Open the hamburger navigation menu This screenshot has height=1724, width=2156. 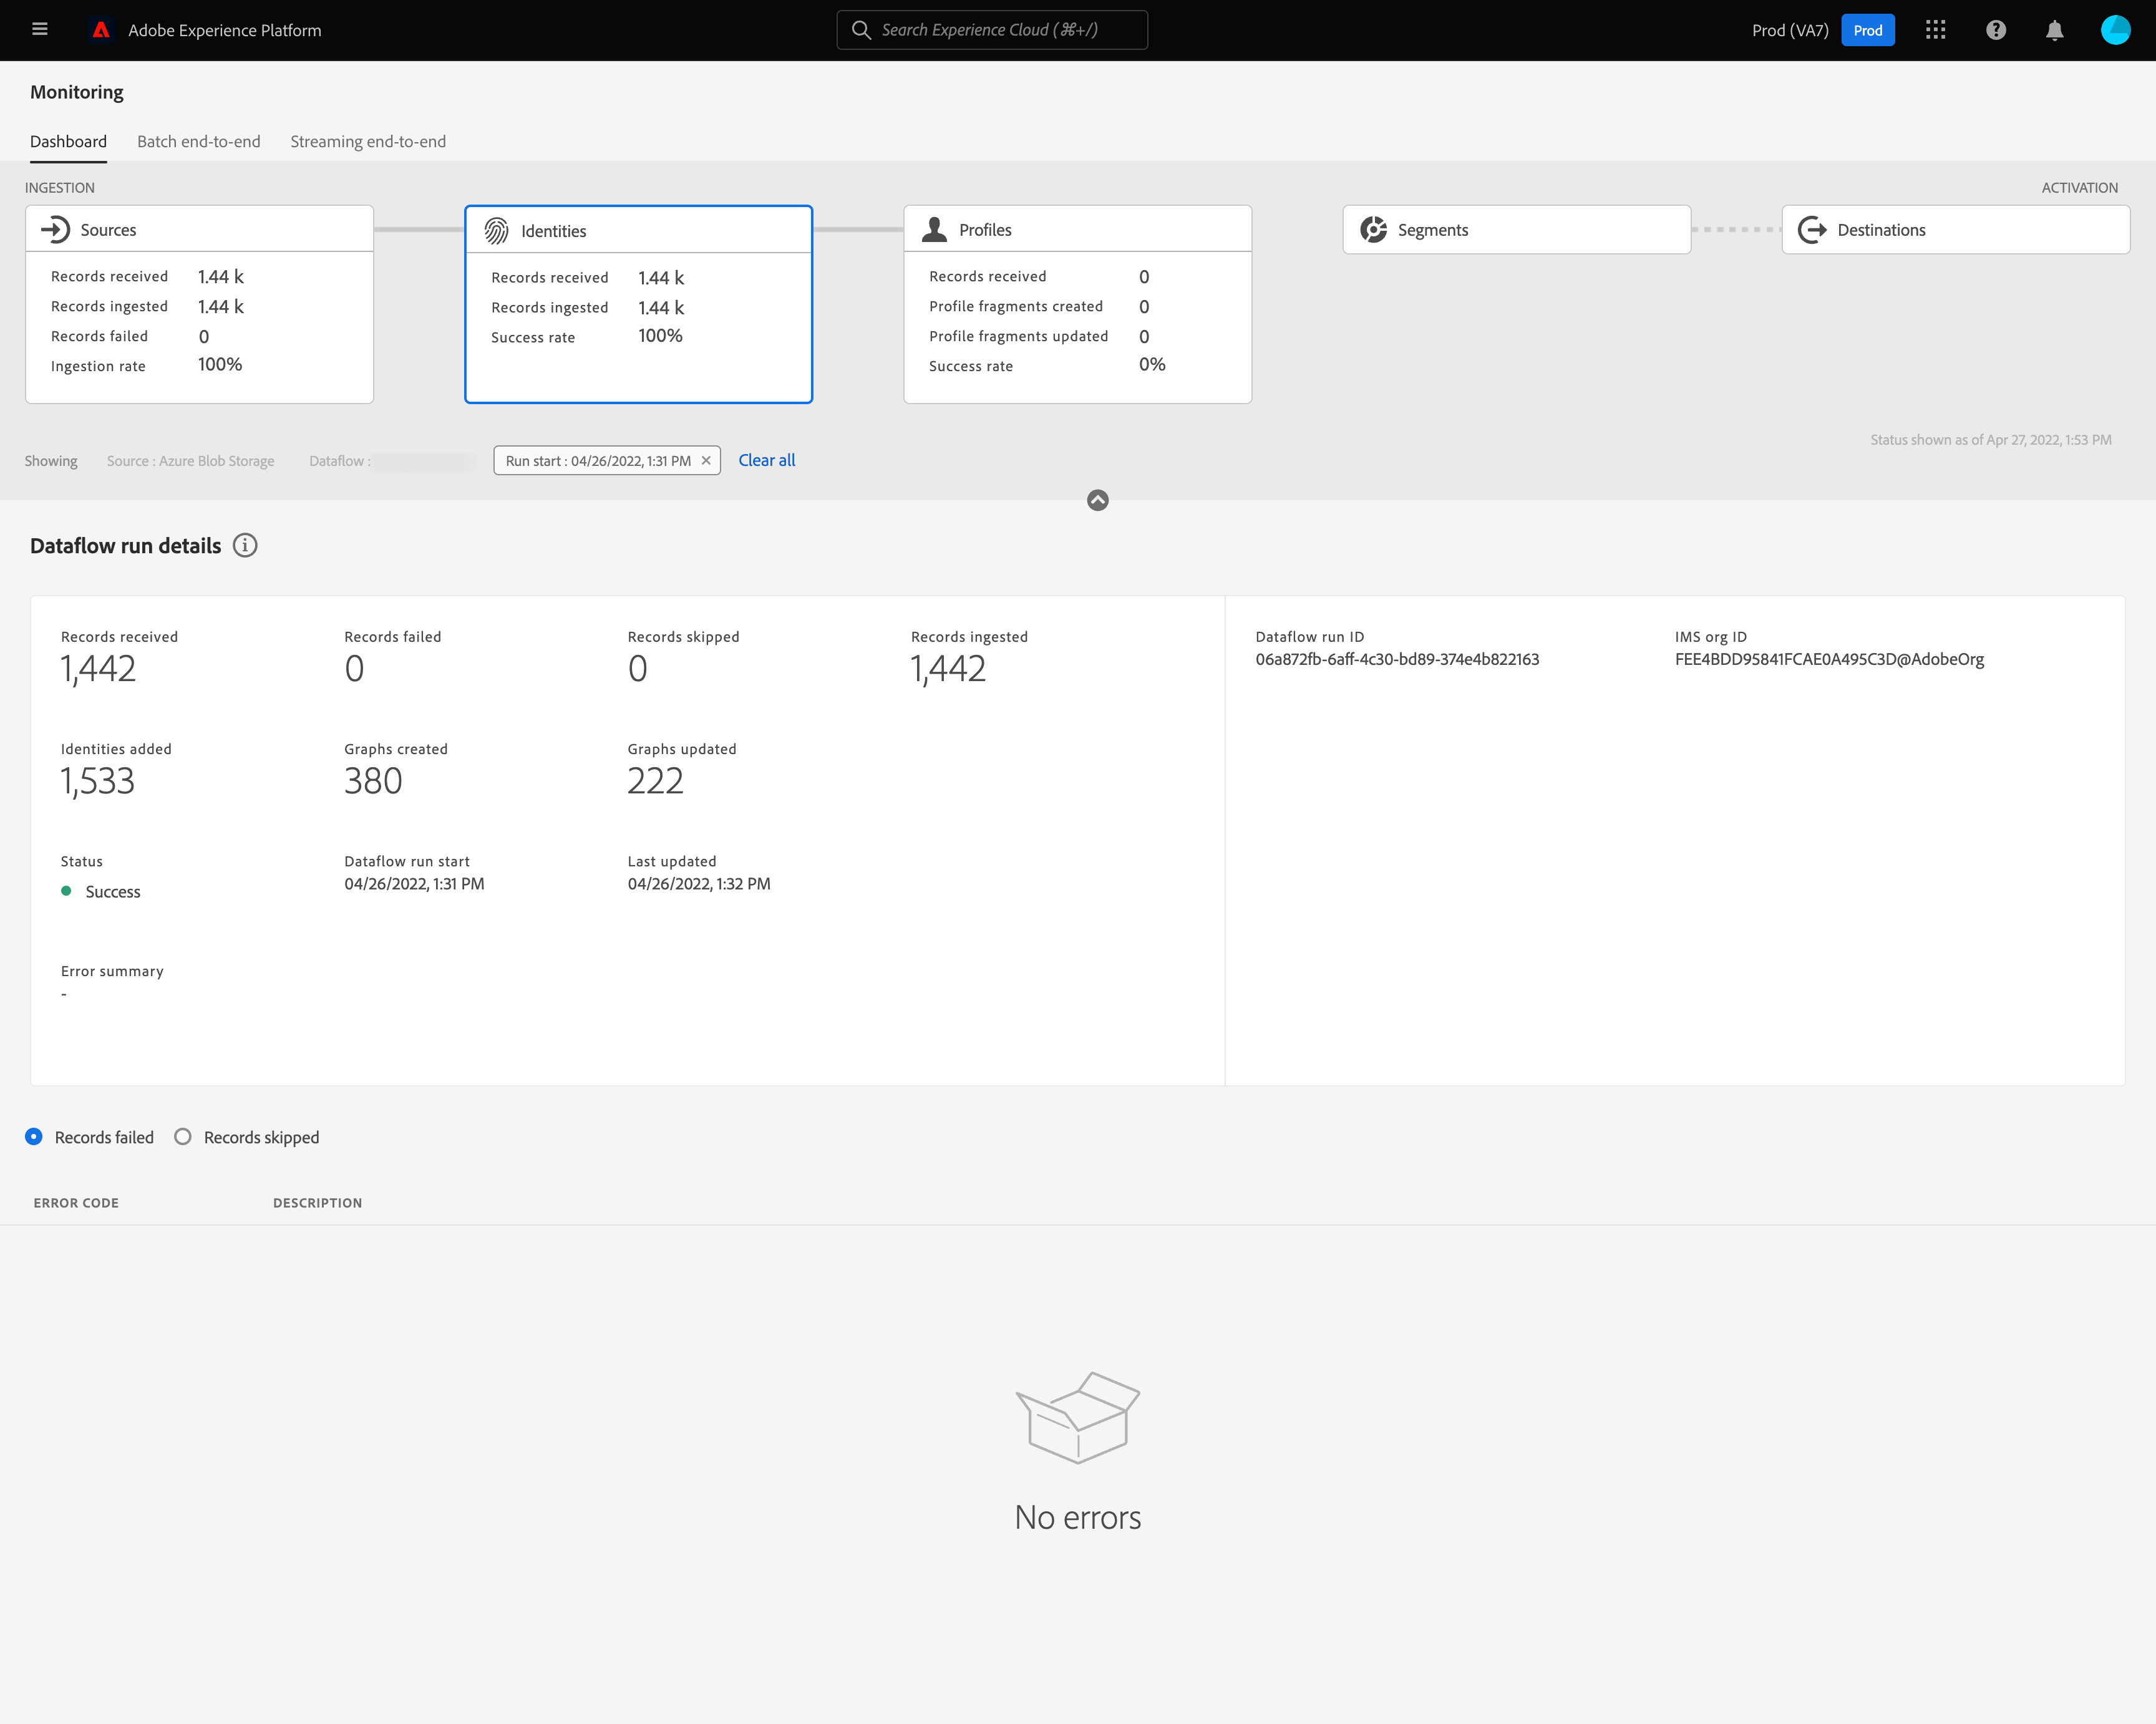(40, 30)
